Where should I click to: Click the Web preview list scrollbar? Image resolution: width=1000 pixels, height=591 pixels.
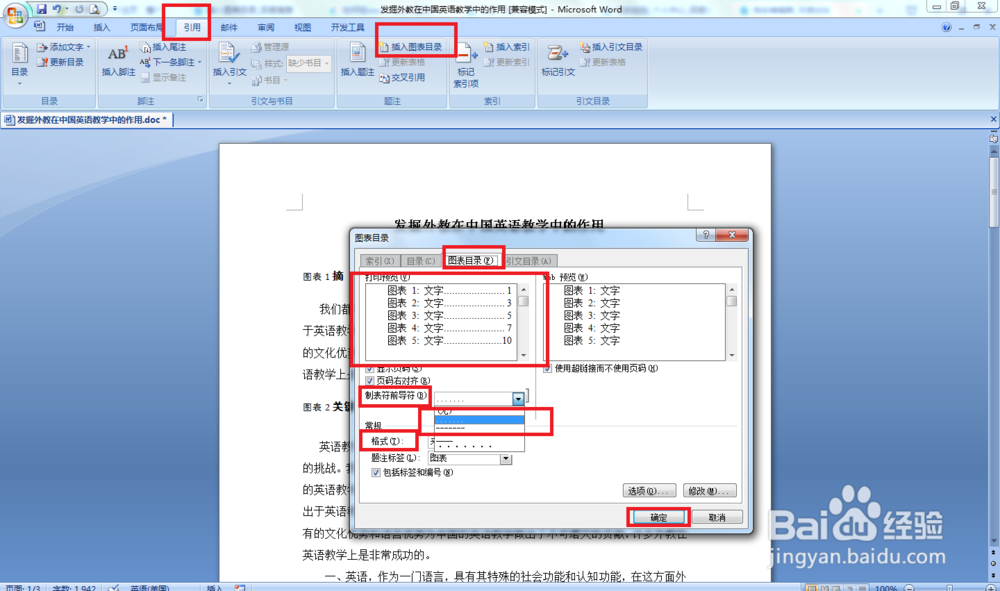(732, 322)
